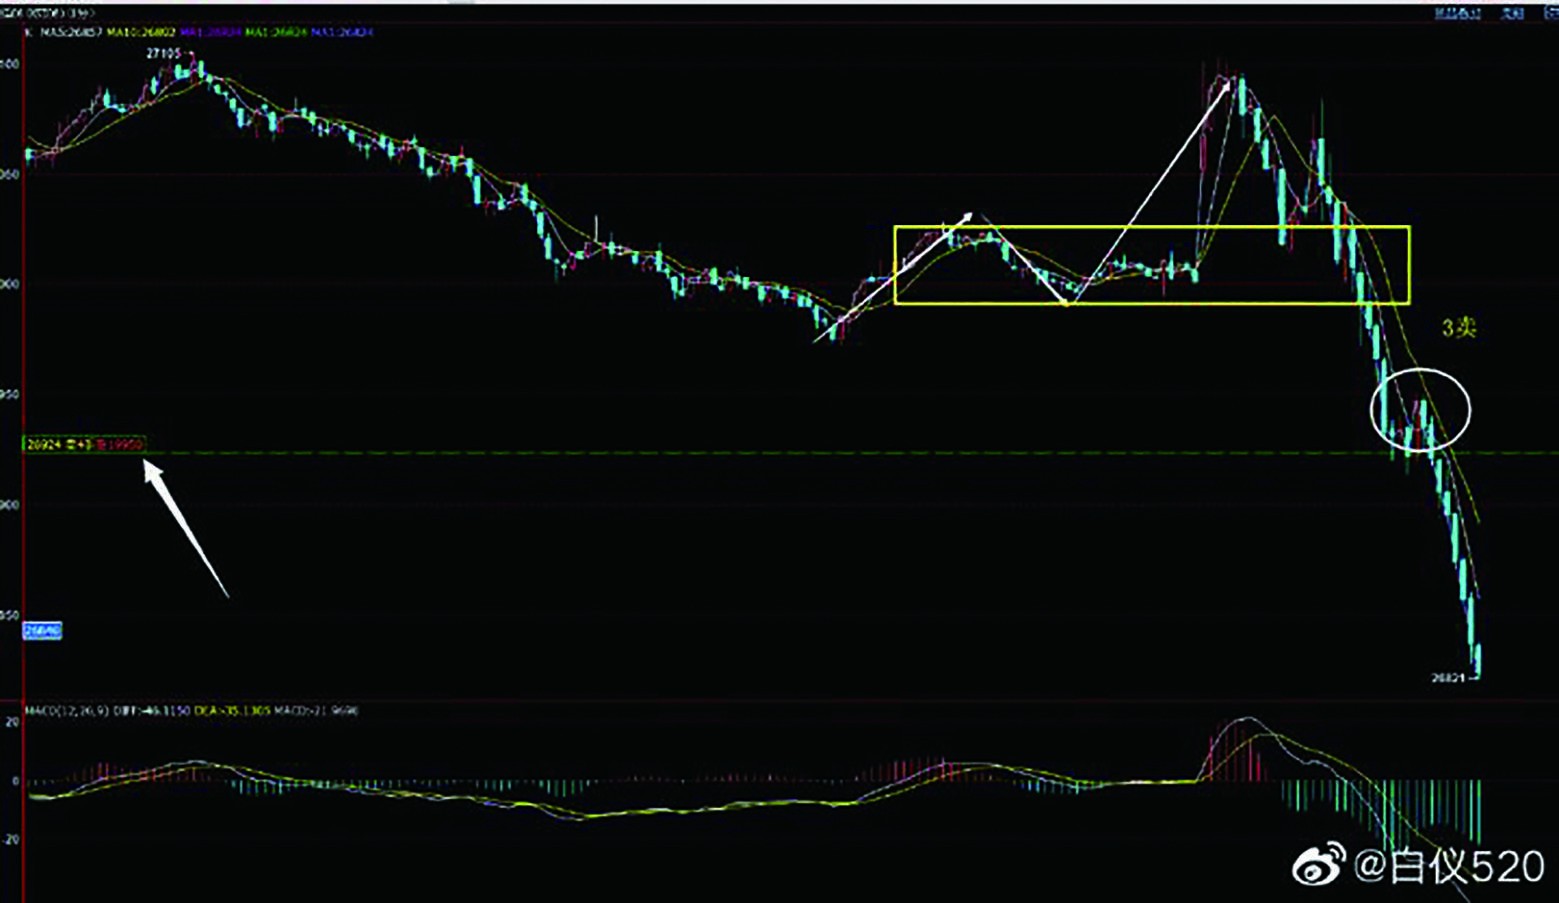Click the 3卖 text annotation
Viewport: 1559px width, 903px height.
click(x=1458, y=328)
